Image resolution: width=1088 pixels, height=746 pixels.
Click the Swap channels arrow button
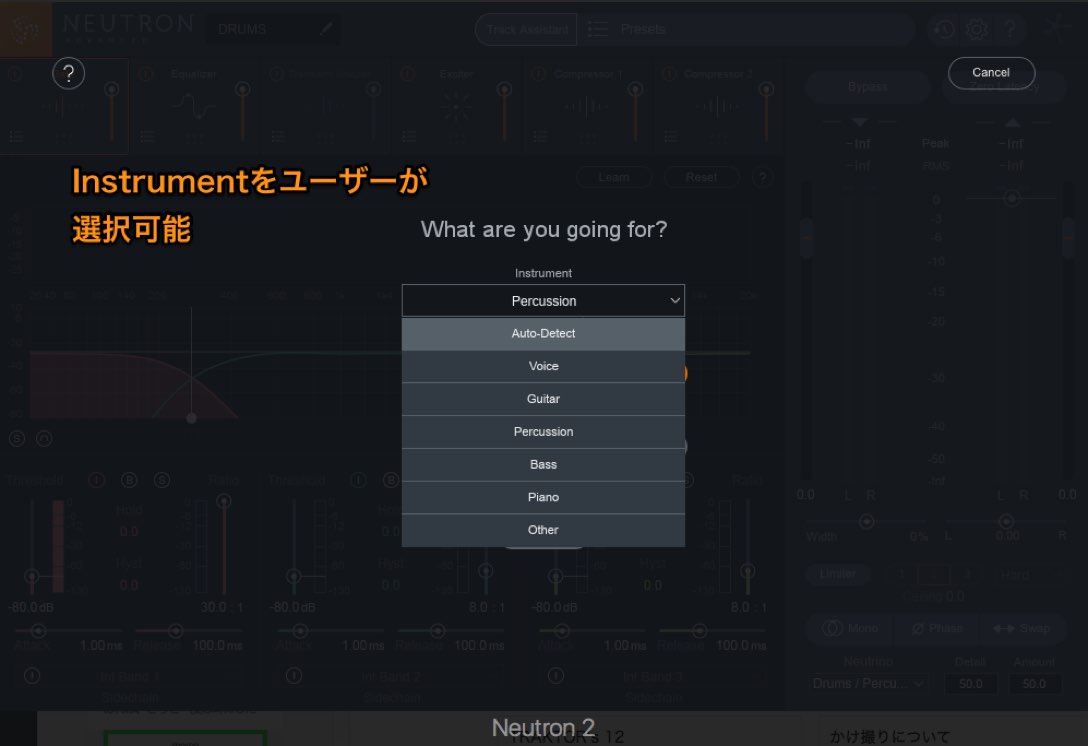(1021, 628)
